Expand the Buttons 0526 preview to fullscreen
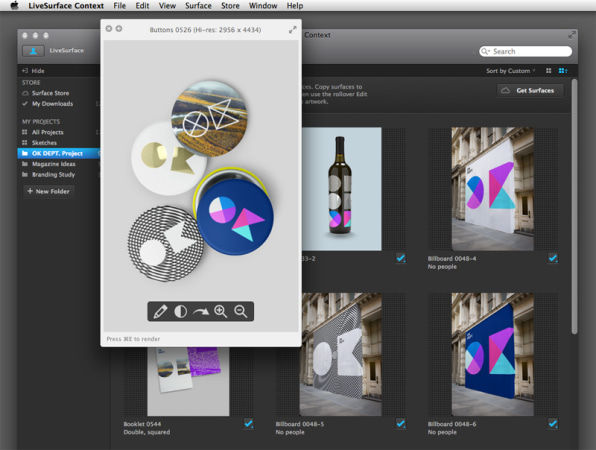Image resolution: width=596 pixels, height=450 pixels. [x=292, y=30]
